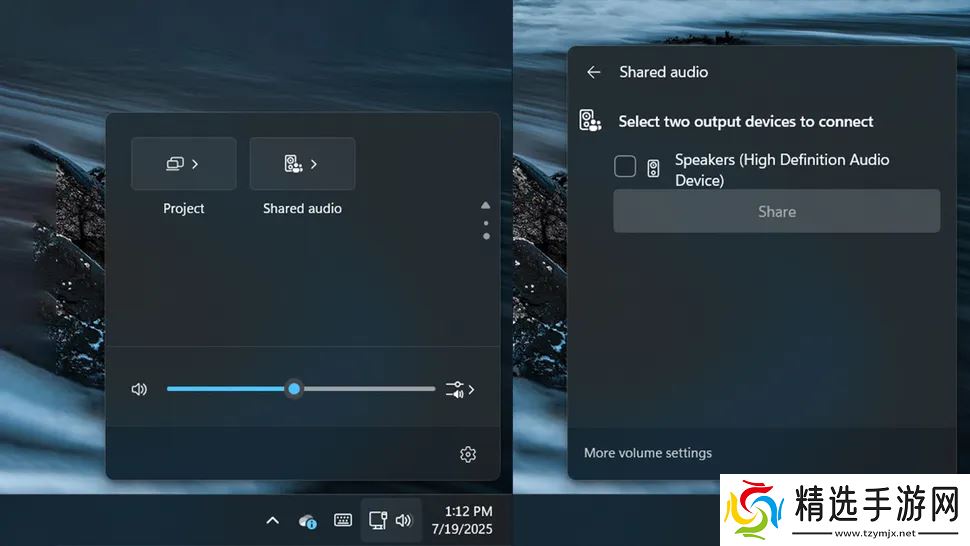Open the Project display options tile
Screen dimensions: 970x546
point(183,164)
